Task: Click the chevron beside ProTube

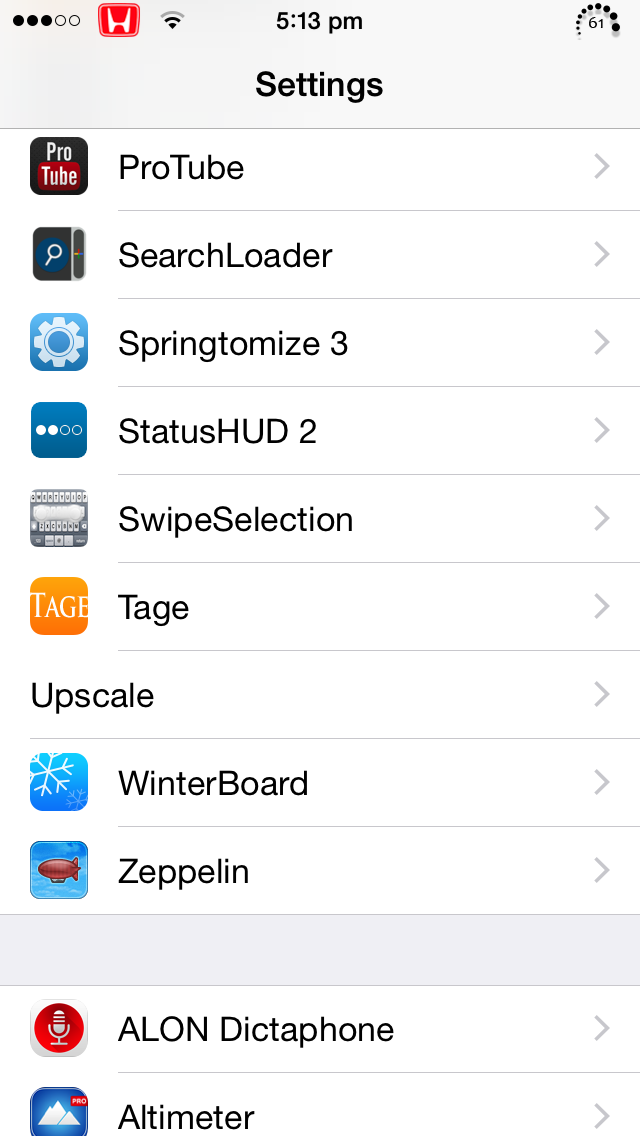Action: tap(602, 167)
